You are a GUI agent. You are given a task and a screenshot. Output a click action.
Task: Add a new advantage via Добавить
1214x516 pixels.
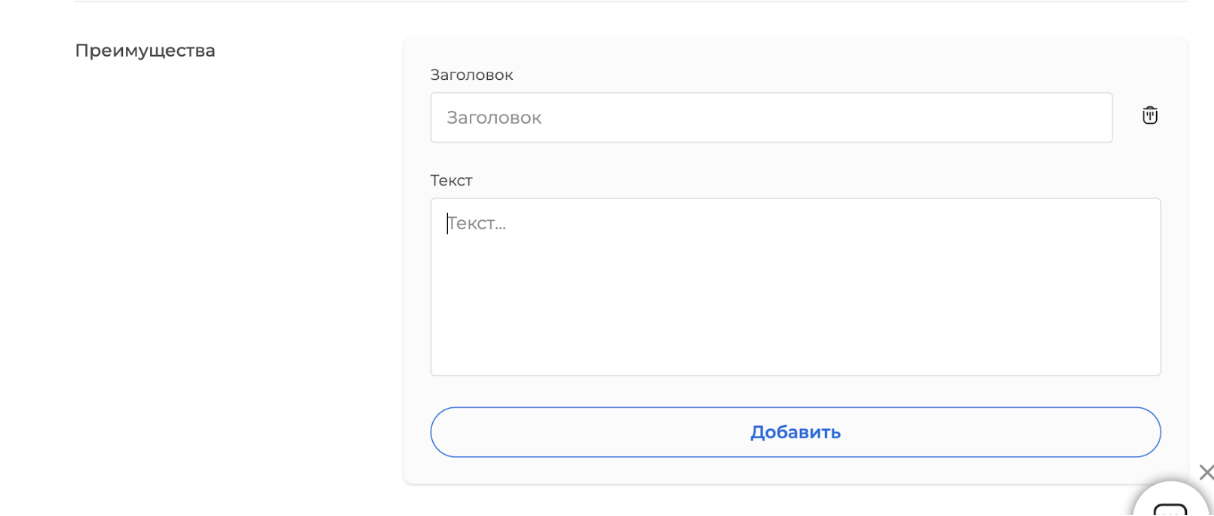point(795,432)
